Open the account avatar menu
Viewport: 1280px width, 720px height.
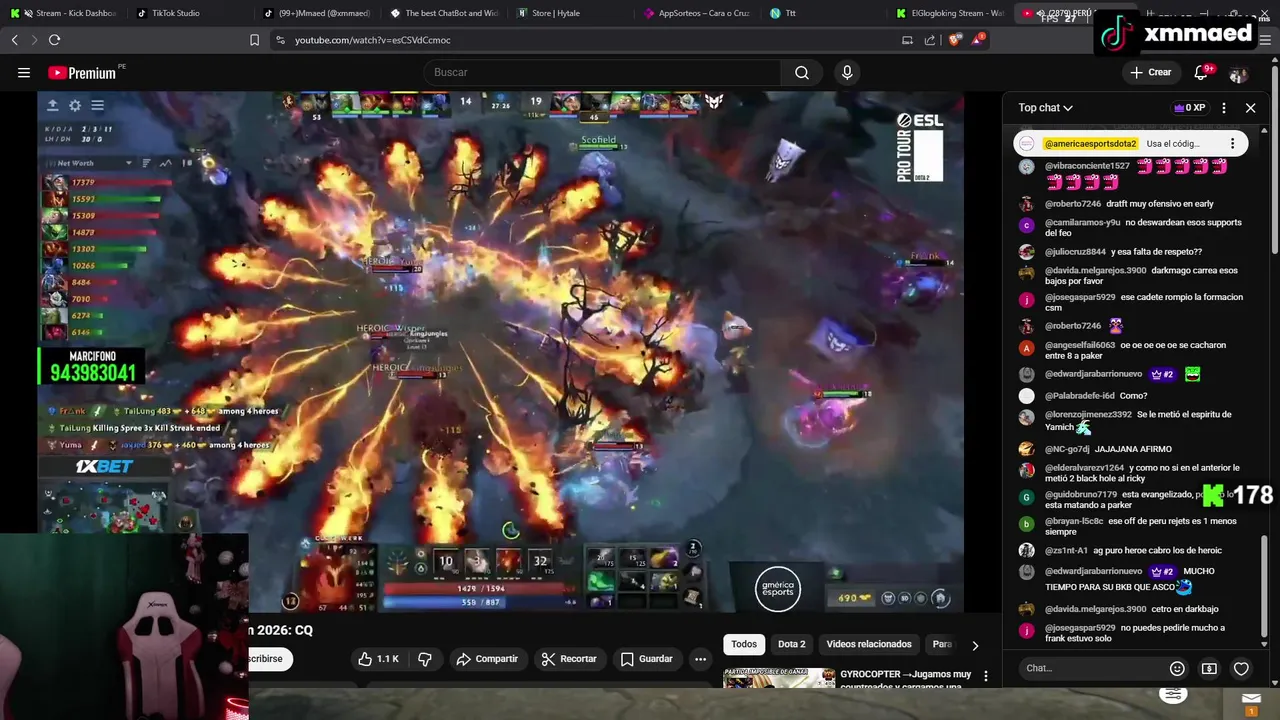point(1239,73)
